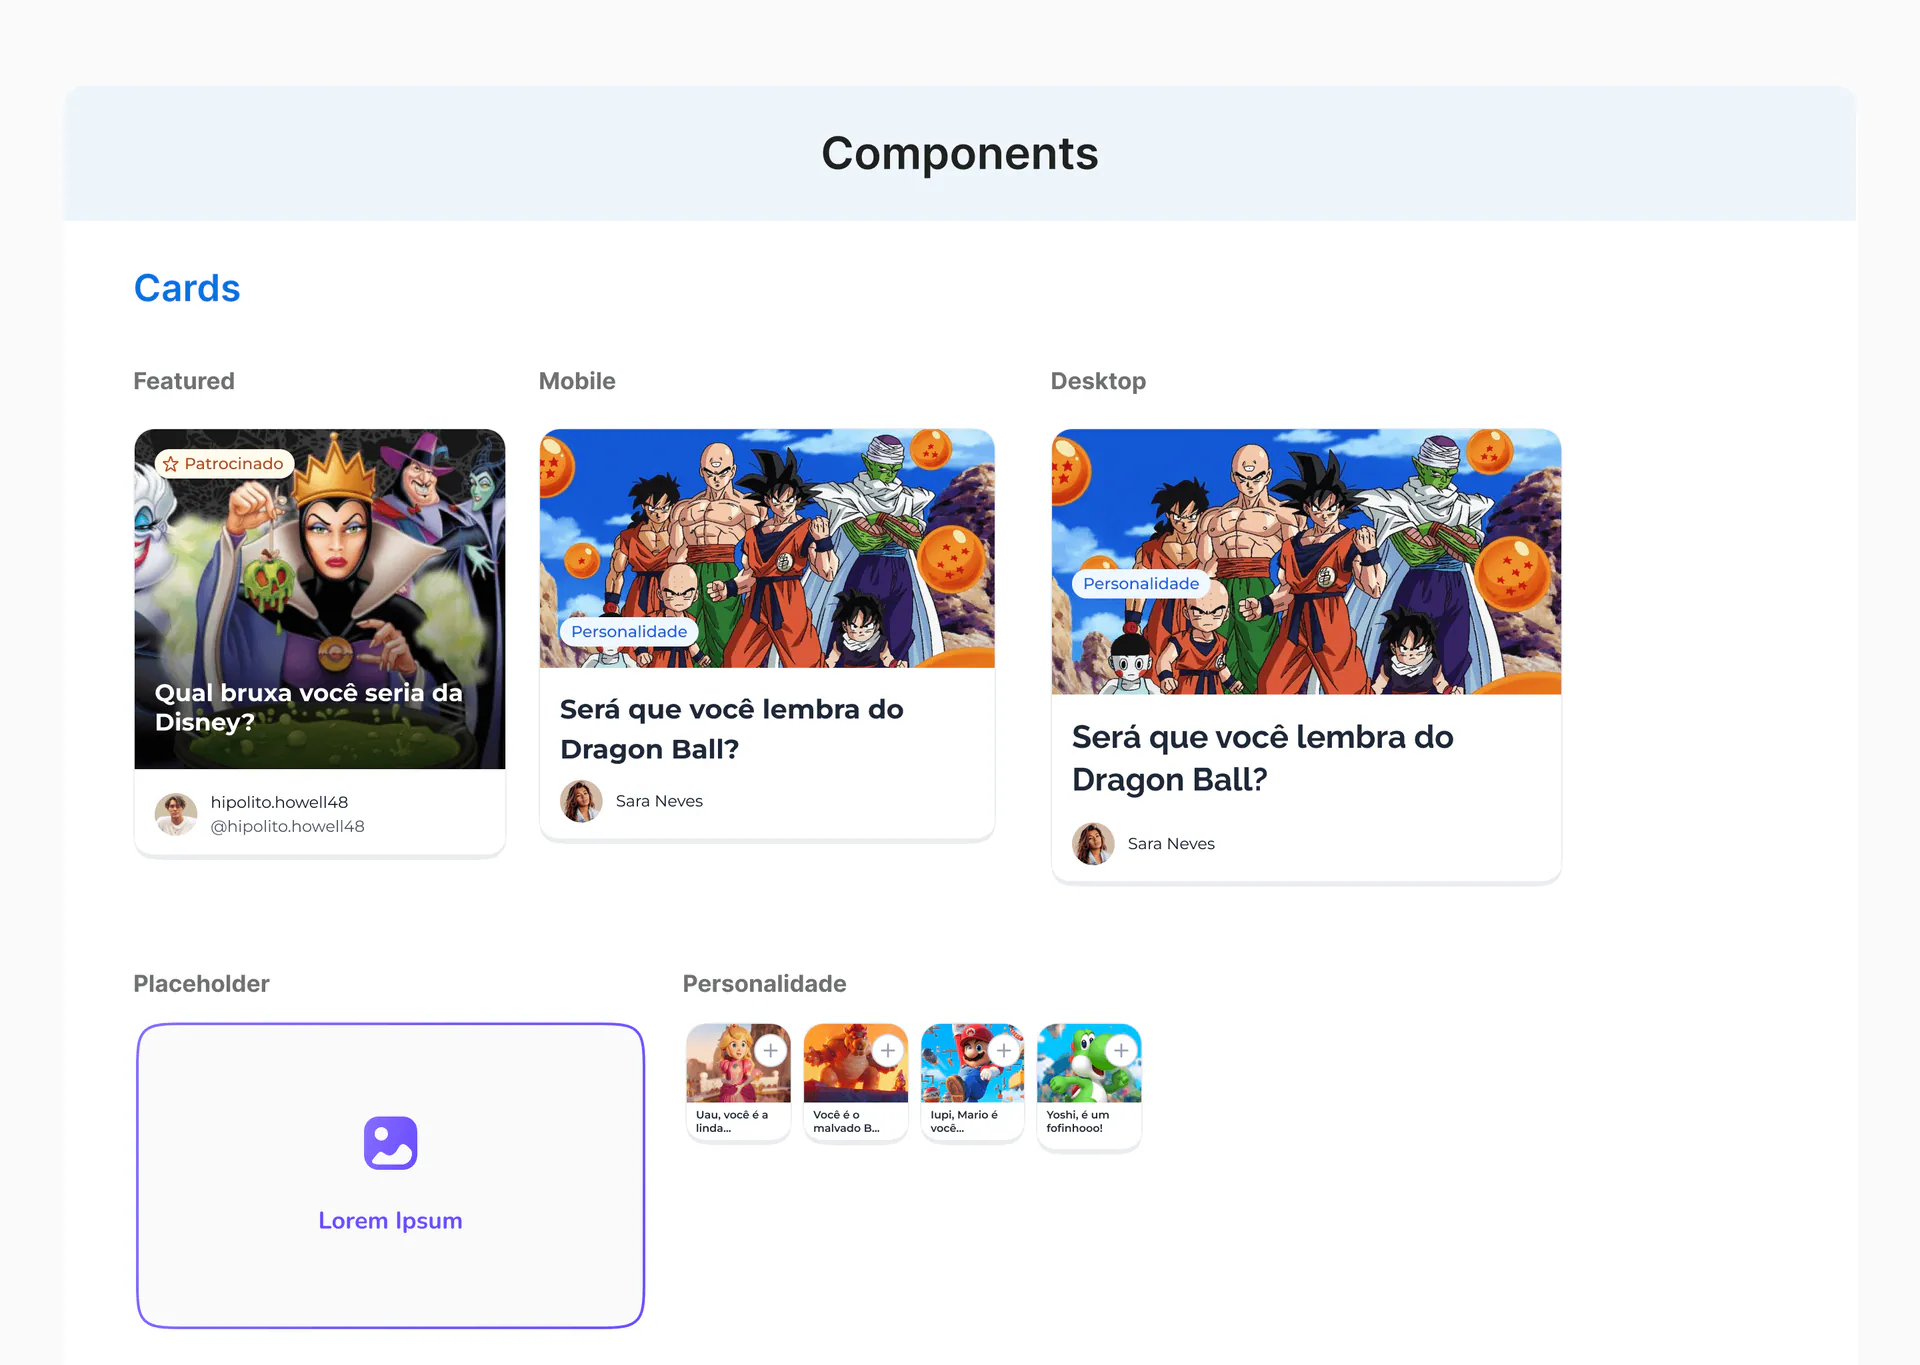Click plus icon on Mario card

(x=1004, y=1051)
